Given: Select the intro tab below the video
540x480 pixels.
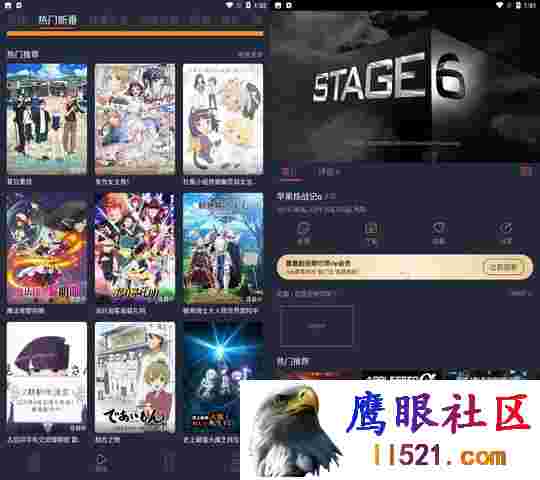Looking at the screenshot, I should [x=289, y=171].
